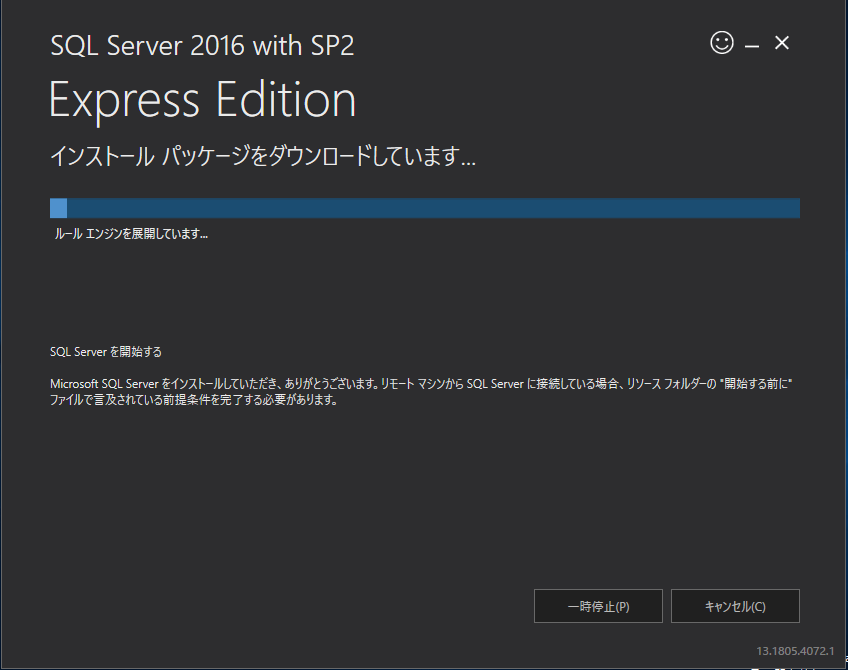Viewport: 848px width, 670px height.
Task: Click the smiley face feedback icon
Action: tap(721, 43)
